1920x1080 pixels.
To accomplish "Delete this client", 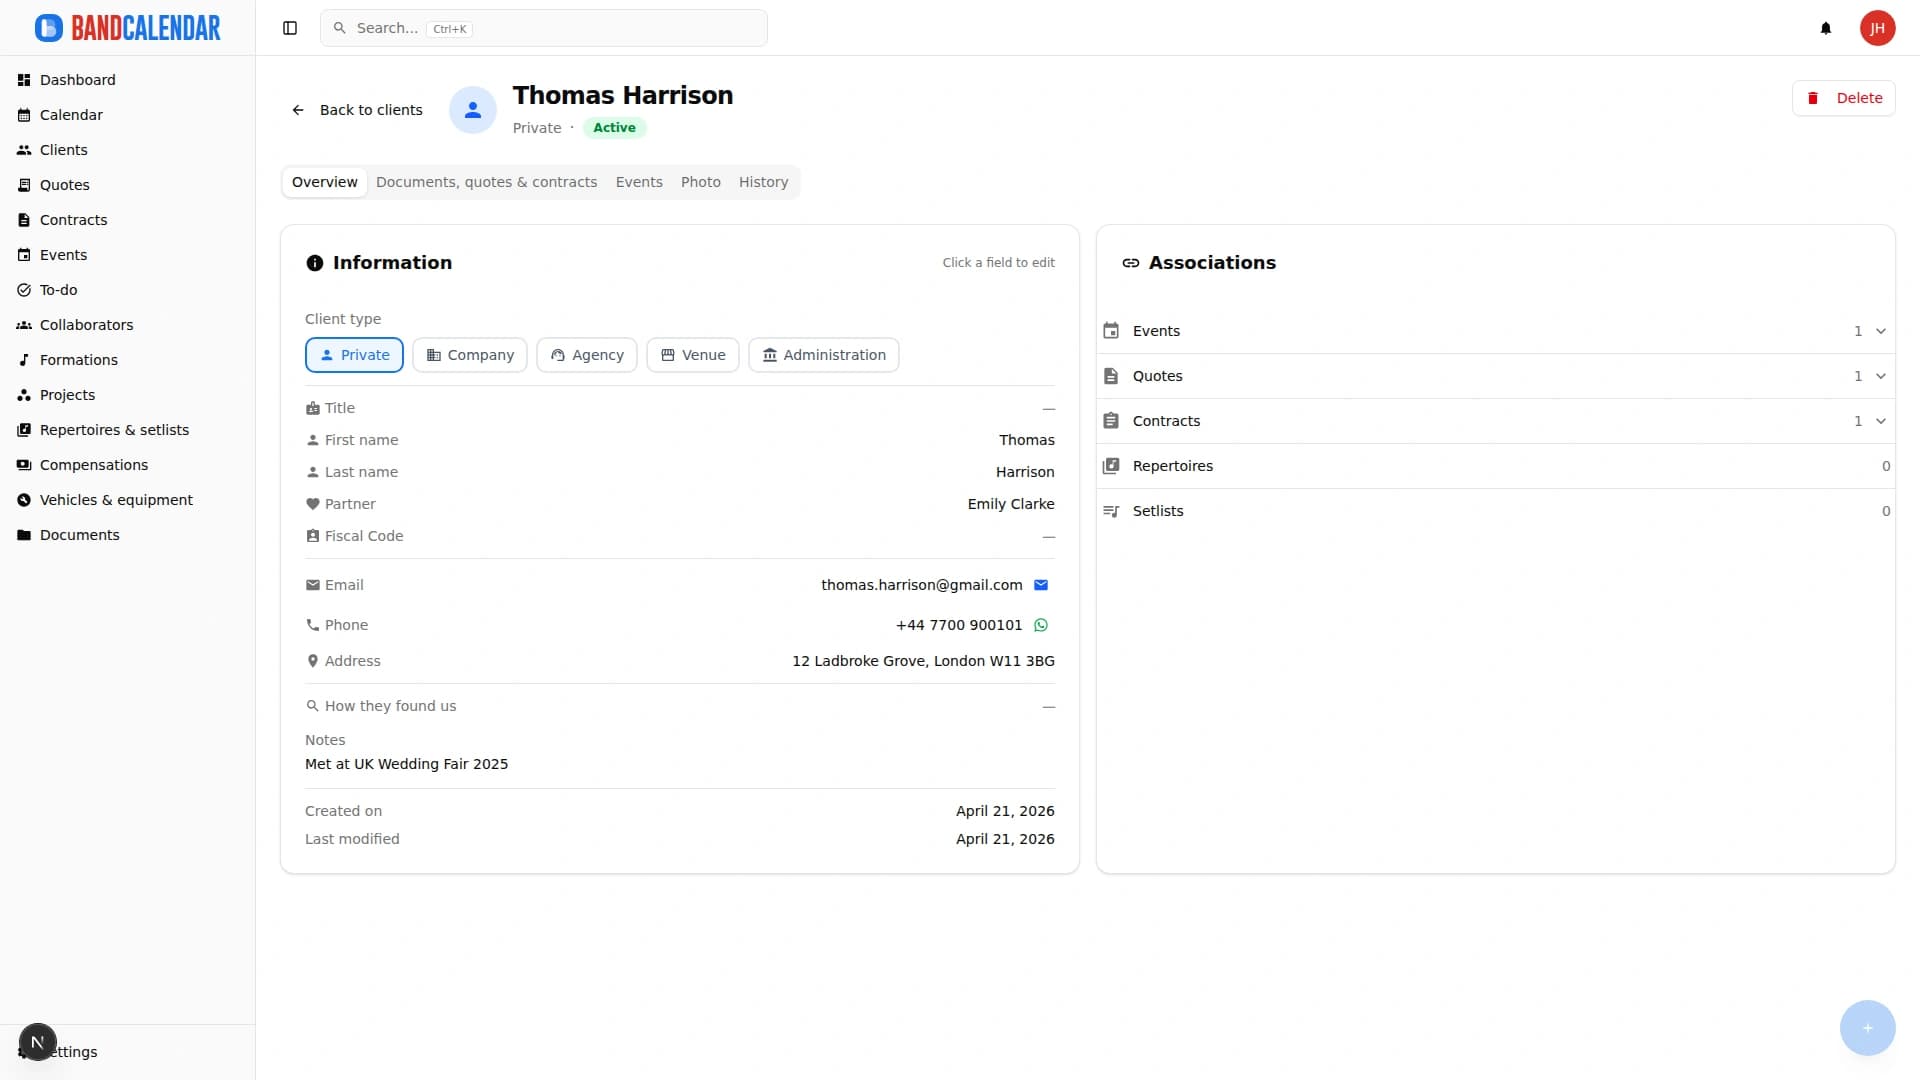I will (1843, 98).
